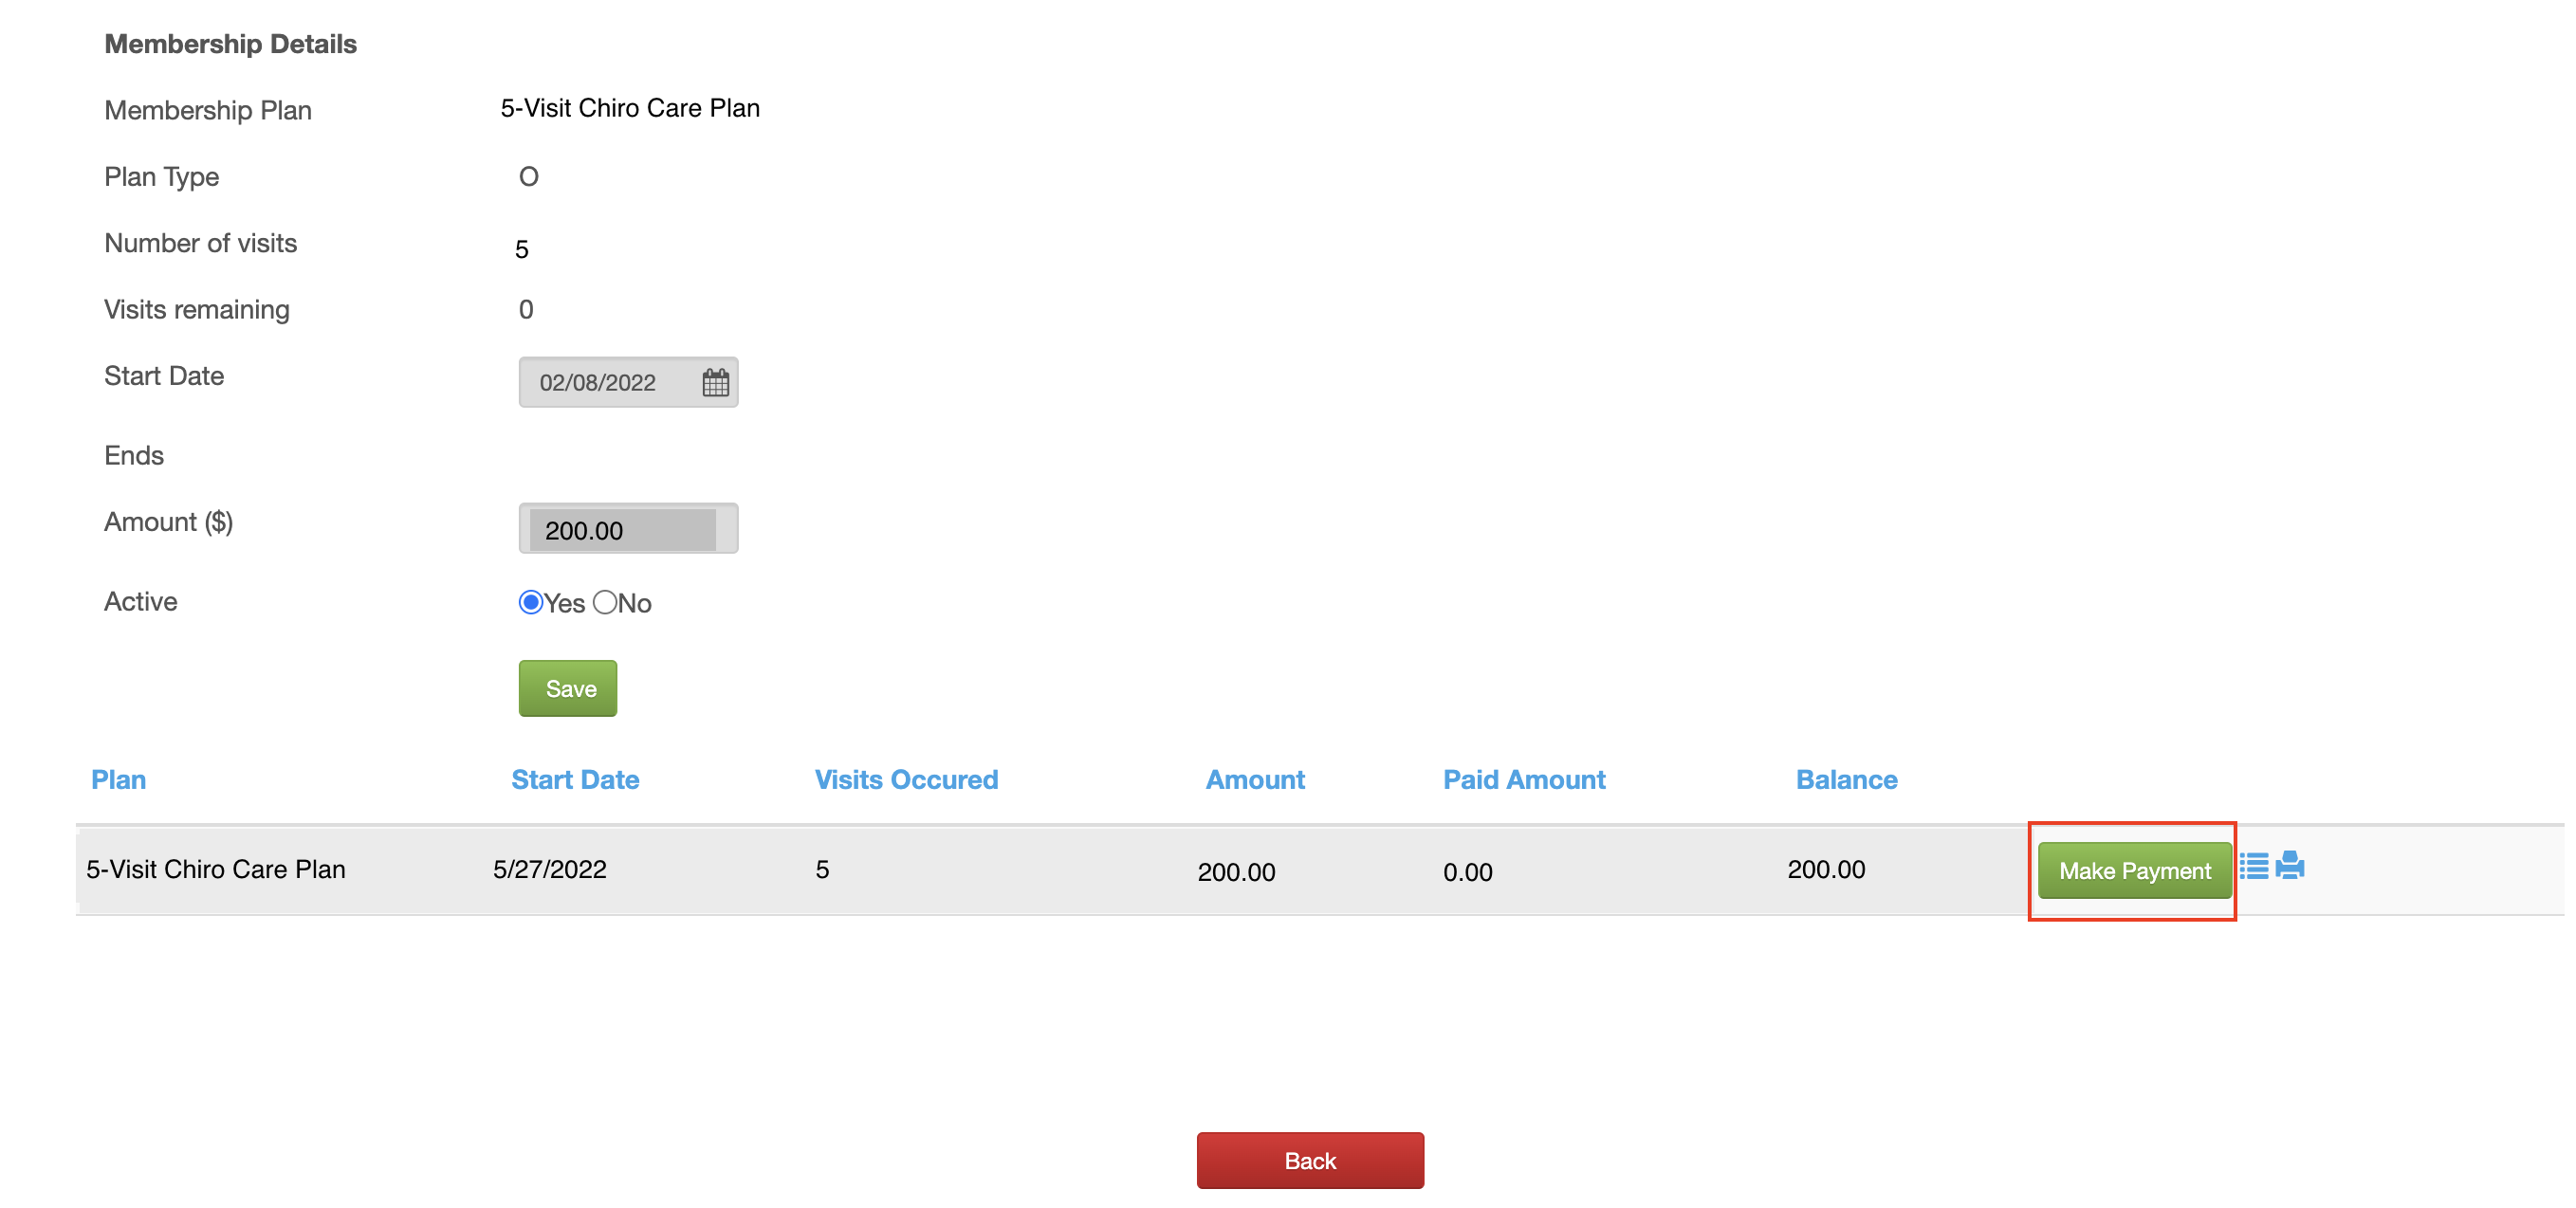The height and width of the screenshot is (1208, 2576).
Task: Click the Visits Occured value '5' in row
Action: click(x=822, y=869)
